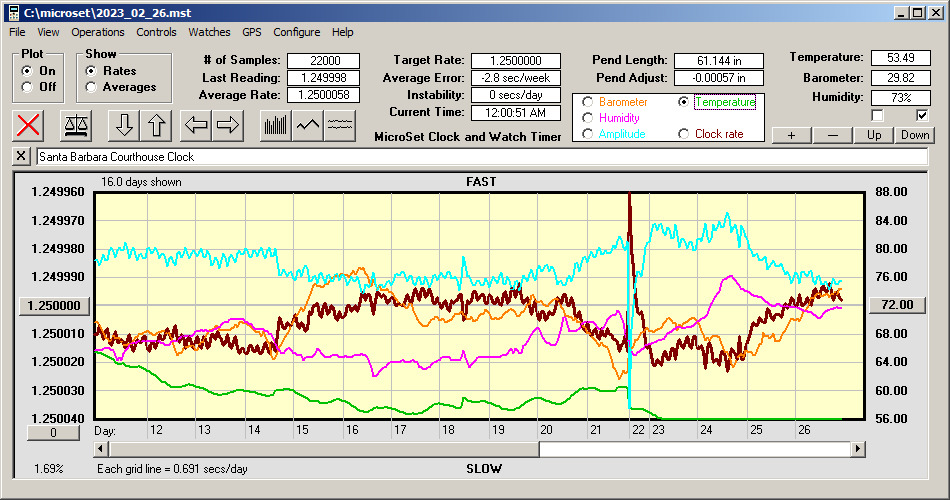
Task: Select the Barometer trace option
Action: pyautogui.click(x=588, y=102)
